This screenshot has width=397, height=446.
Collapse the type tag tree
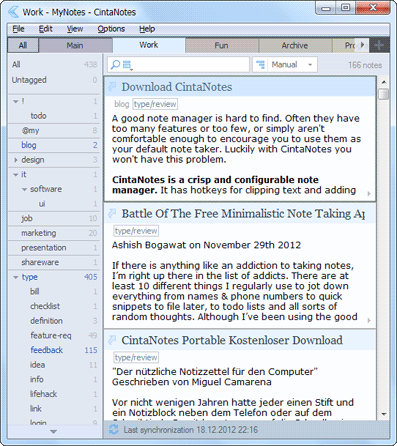pos(16,277)
